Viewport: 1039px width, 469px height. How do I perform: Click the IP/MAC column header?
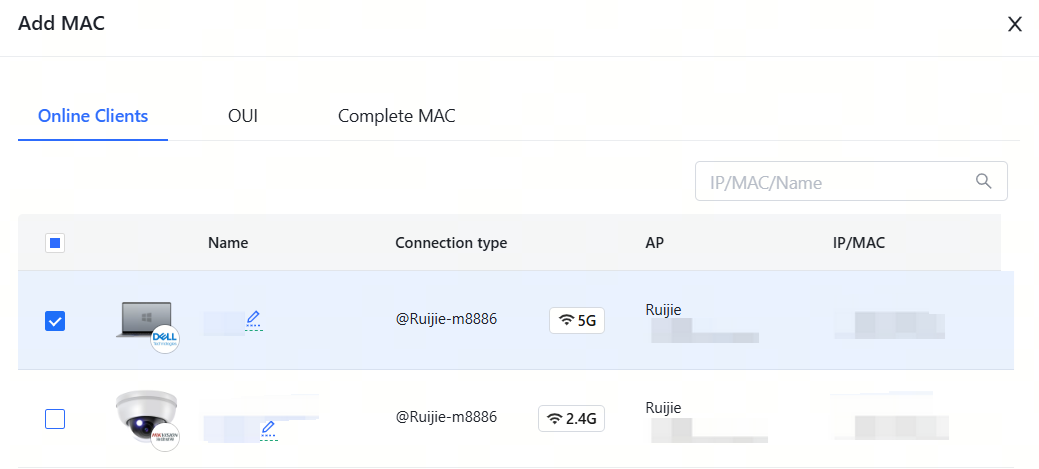pyautogui.click(x=858, y=243)
